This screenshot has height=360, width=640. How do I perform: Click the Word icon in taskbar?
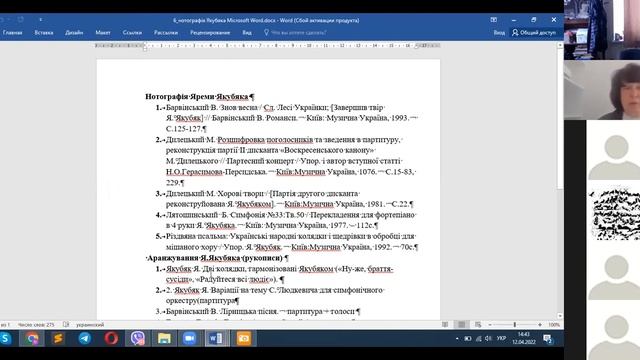pos(216,338)
